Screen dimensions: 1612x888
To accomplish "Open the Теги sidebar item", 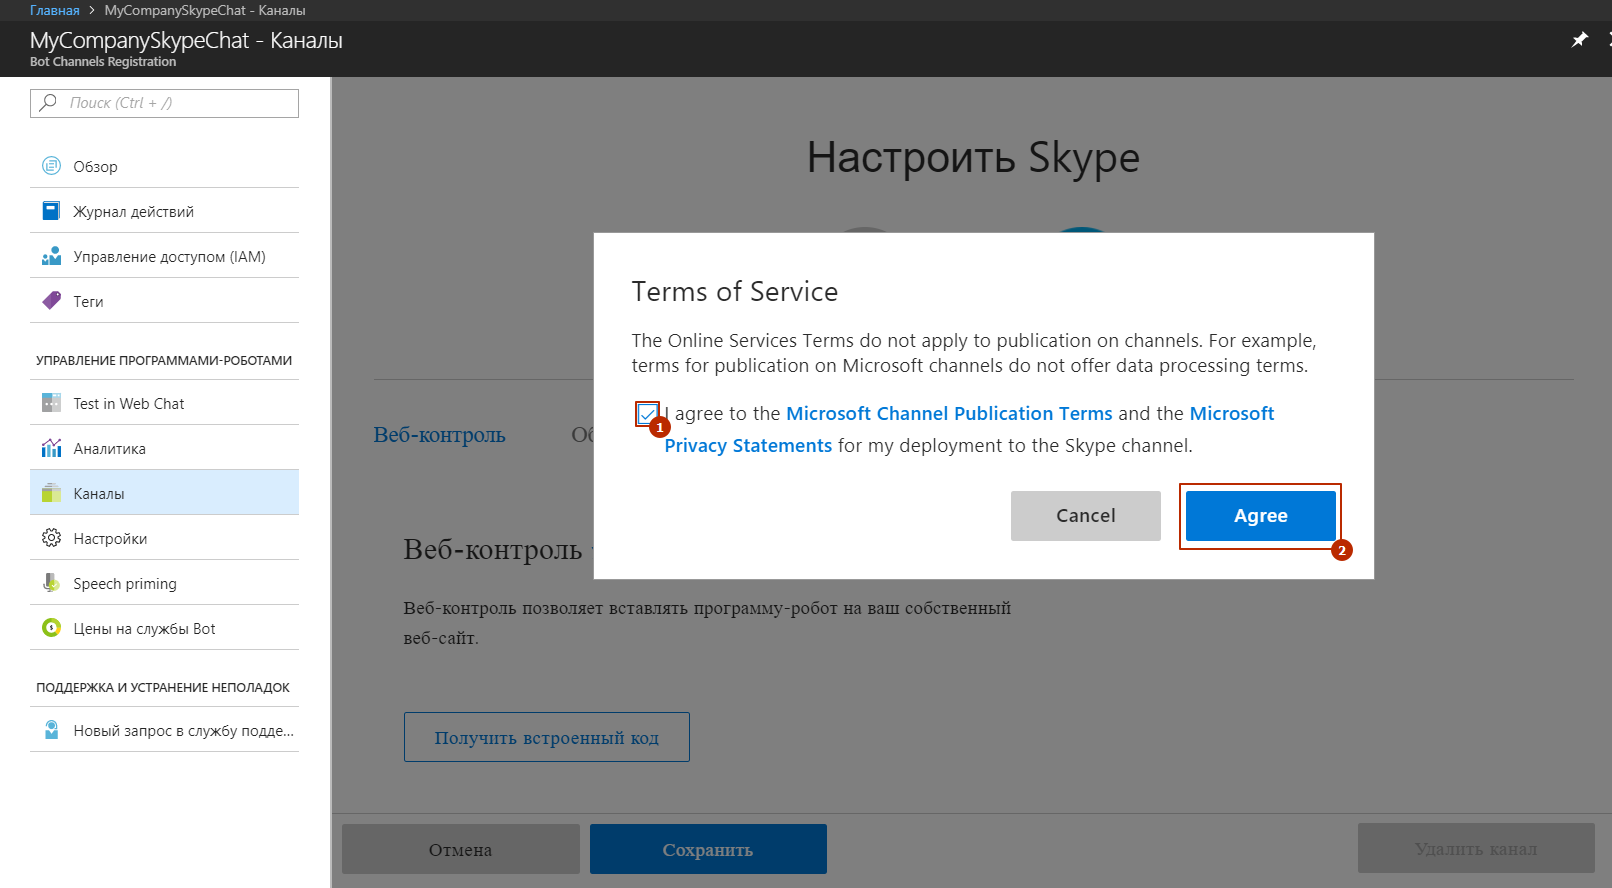I will click(164, 301).
